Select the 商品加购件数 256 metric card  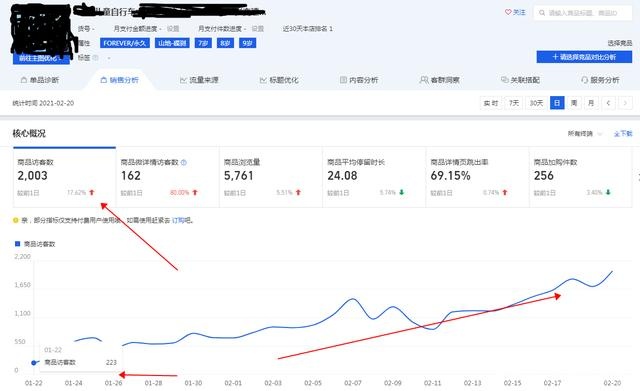pyautogui.click(x=581, y=178)
